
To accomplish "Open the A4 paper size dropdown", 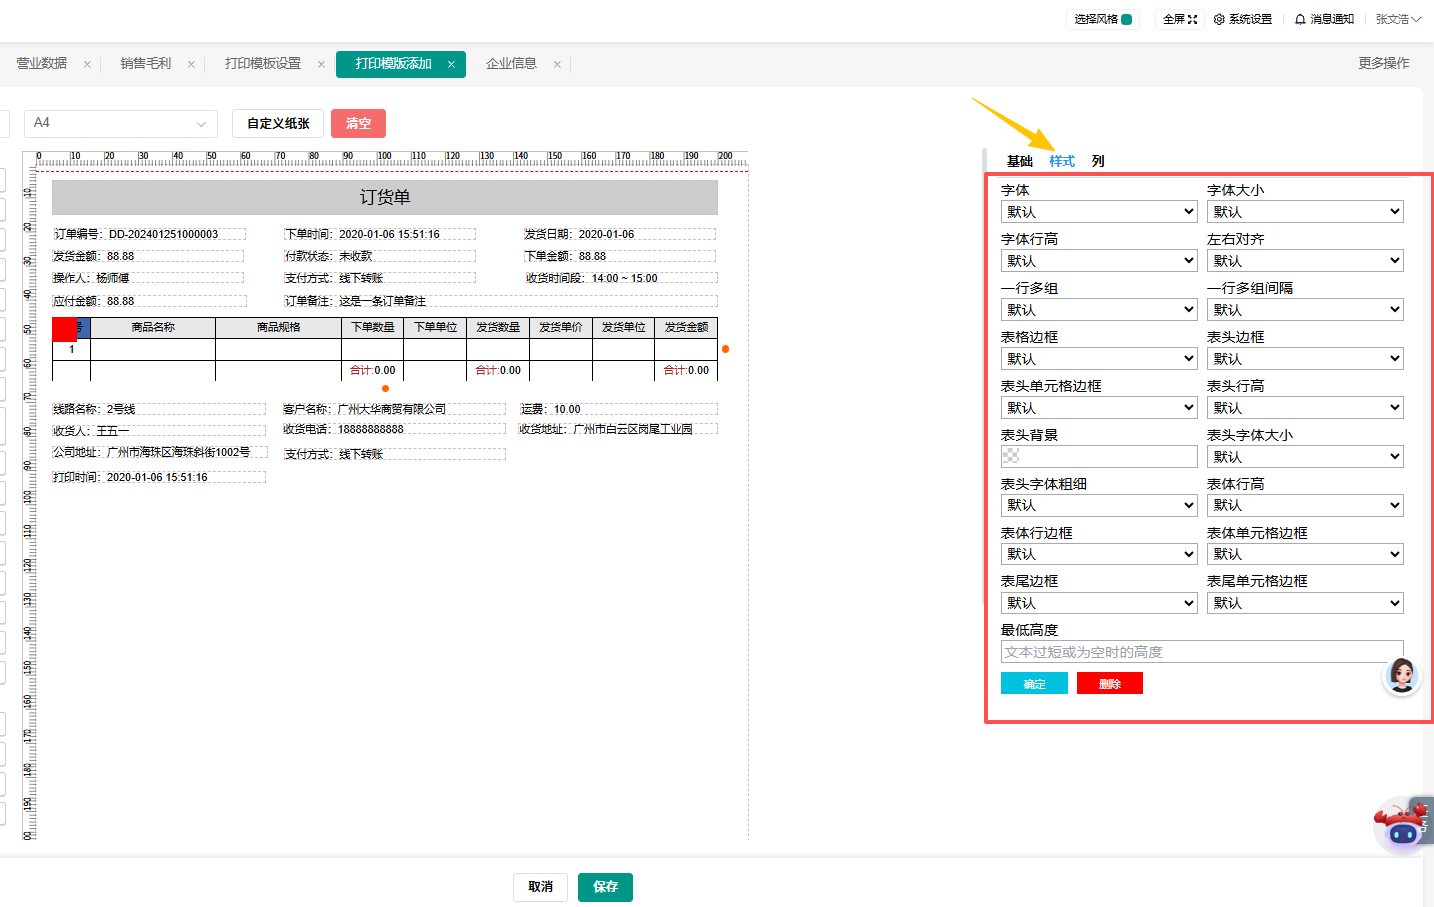I will click(x=121, y=123).
